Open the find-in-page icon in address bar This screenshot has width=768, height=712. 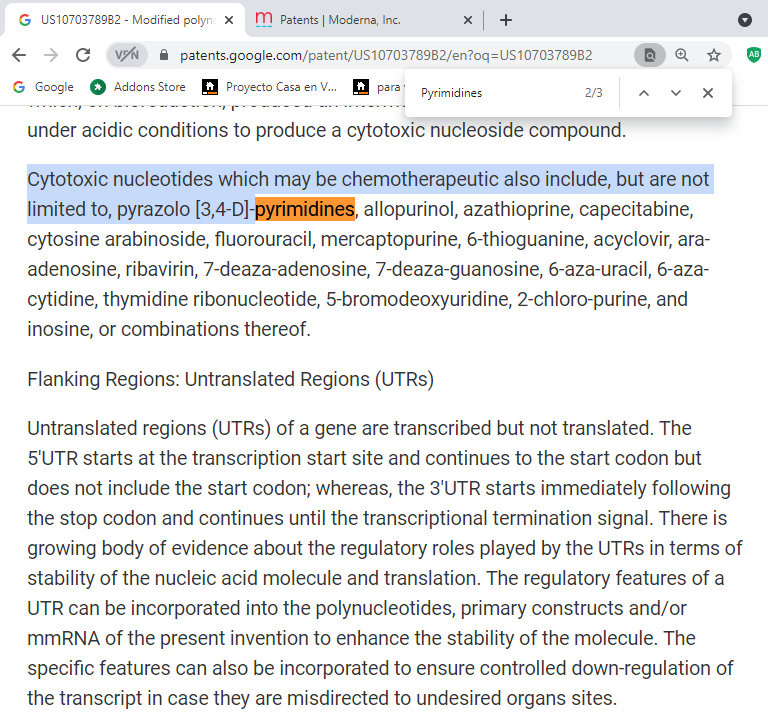649,55
